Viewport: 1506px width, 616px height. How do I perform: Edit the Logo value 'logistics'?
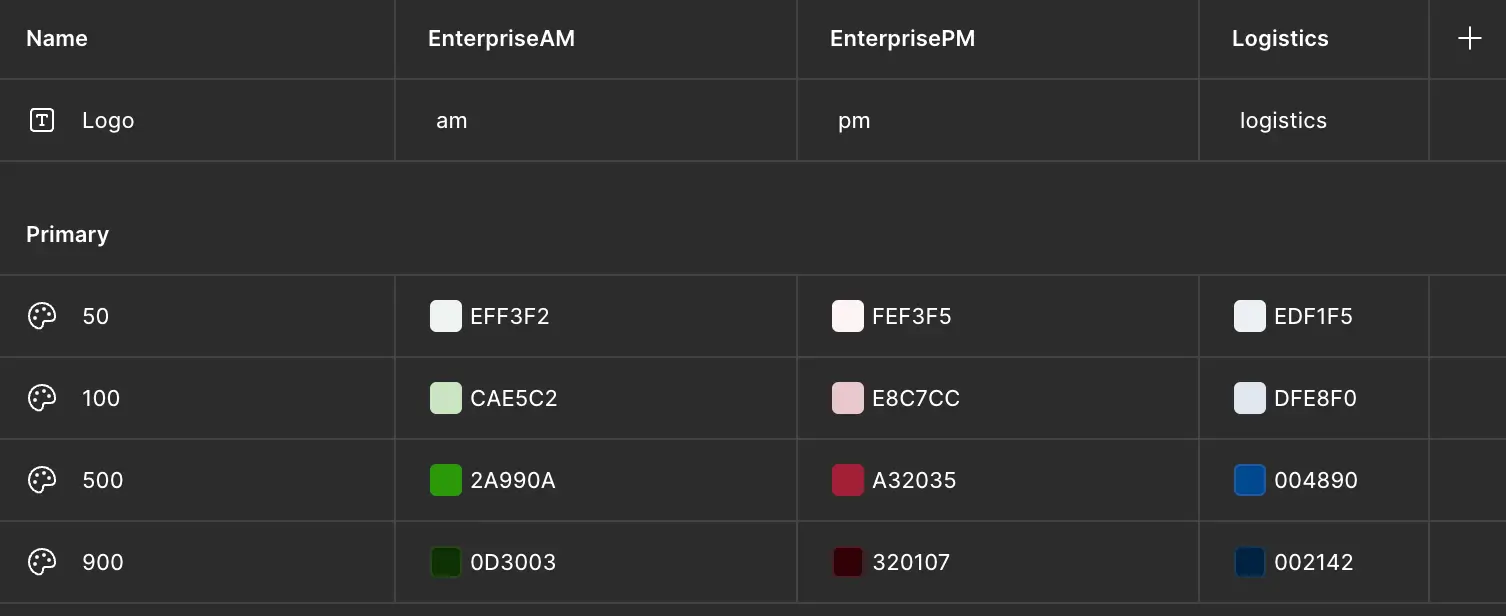click(x=1283, y=121)
